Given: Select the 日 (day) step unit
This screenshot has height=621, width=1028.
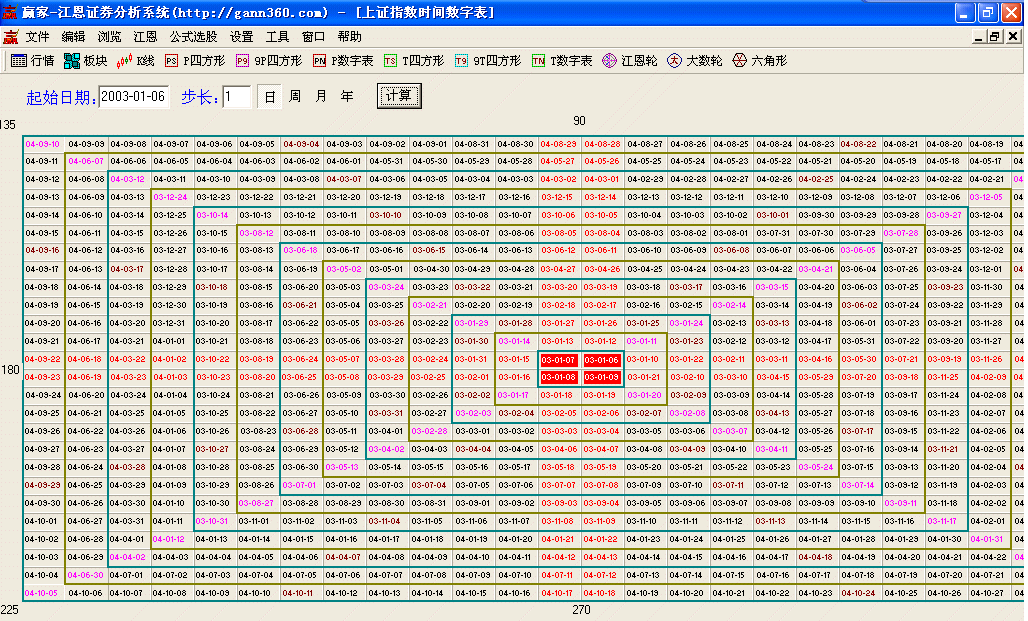Looking at the screenshot, I should tap(270, 97).
